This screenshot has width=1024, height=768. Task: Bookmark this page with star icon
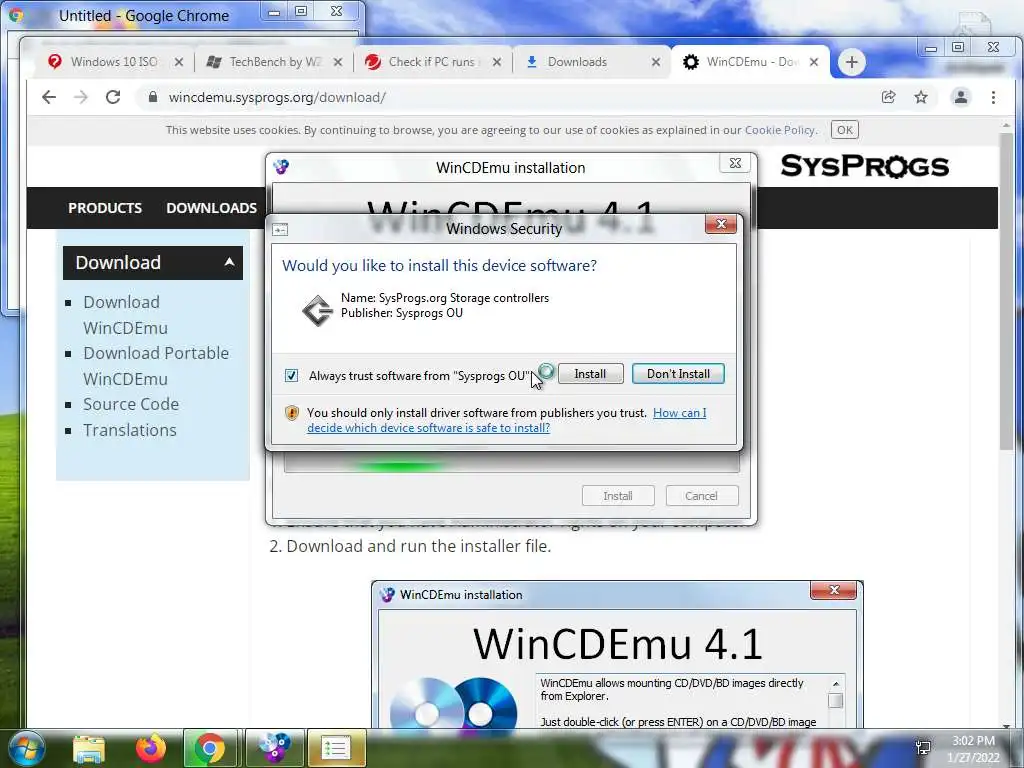click(921, 97)
